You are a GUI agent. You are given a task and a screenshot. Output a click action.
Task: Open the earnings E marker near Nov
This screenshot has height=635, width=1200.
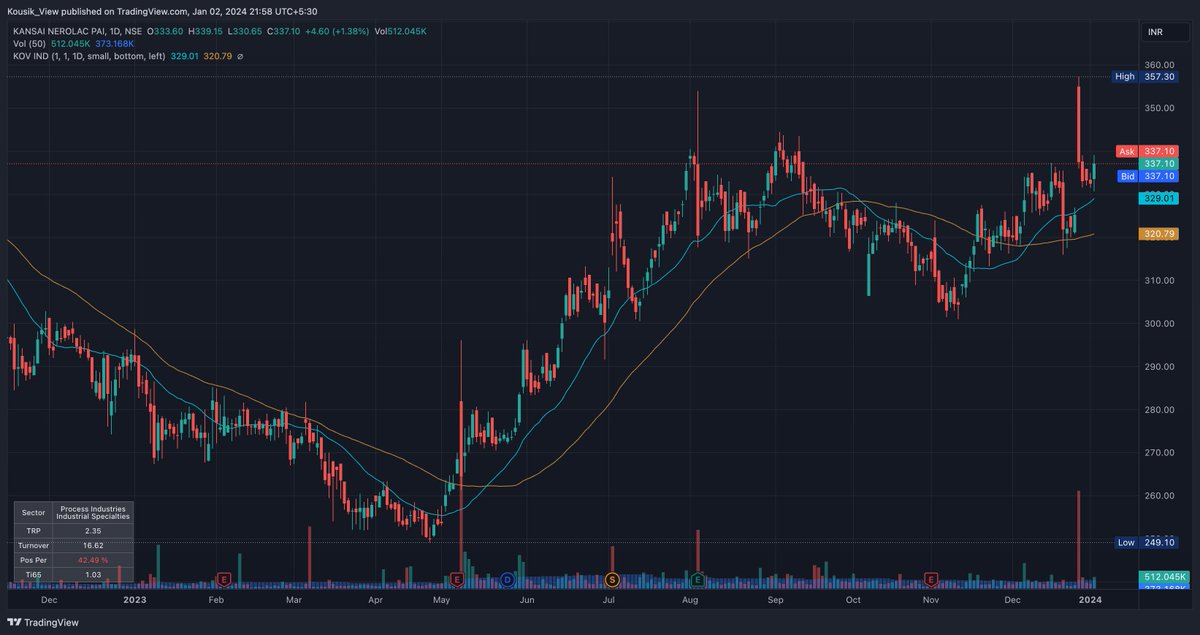(931, 579)
